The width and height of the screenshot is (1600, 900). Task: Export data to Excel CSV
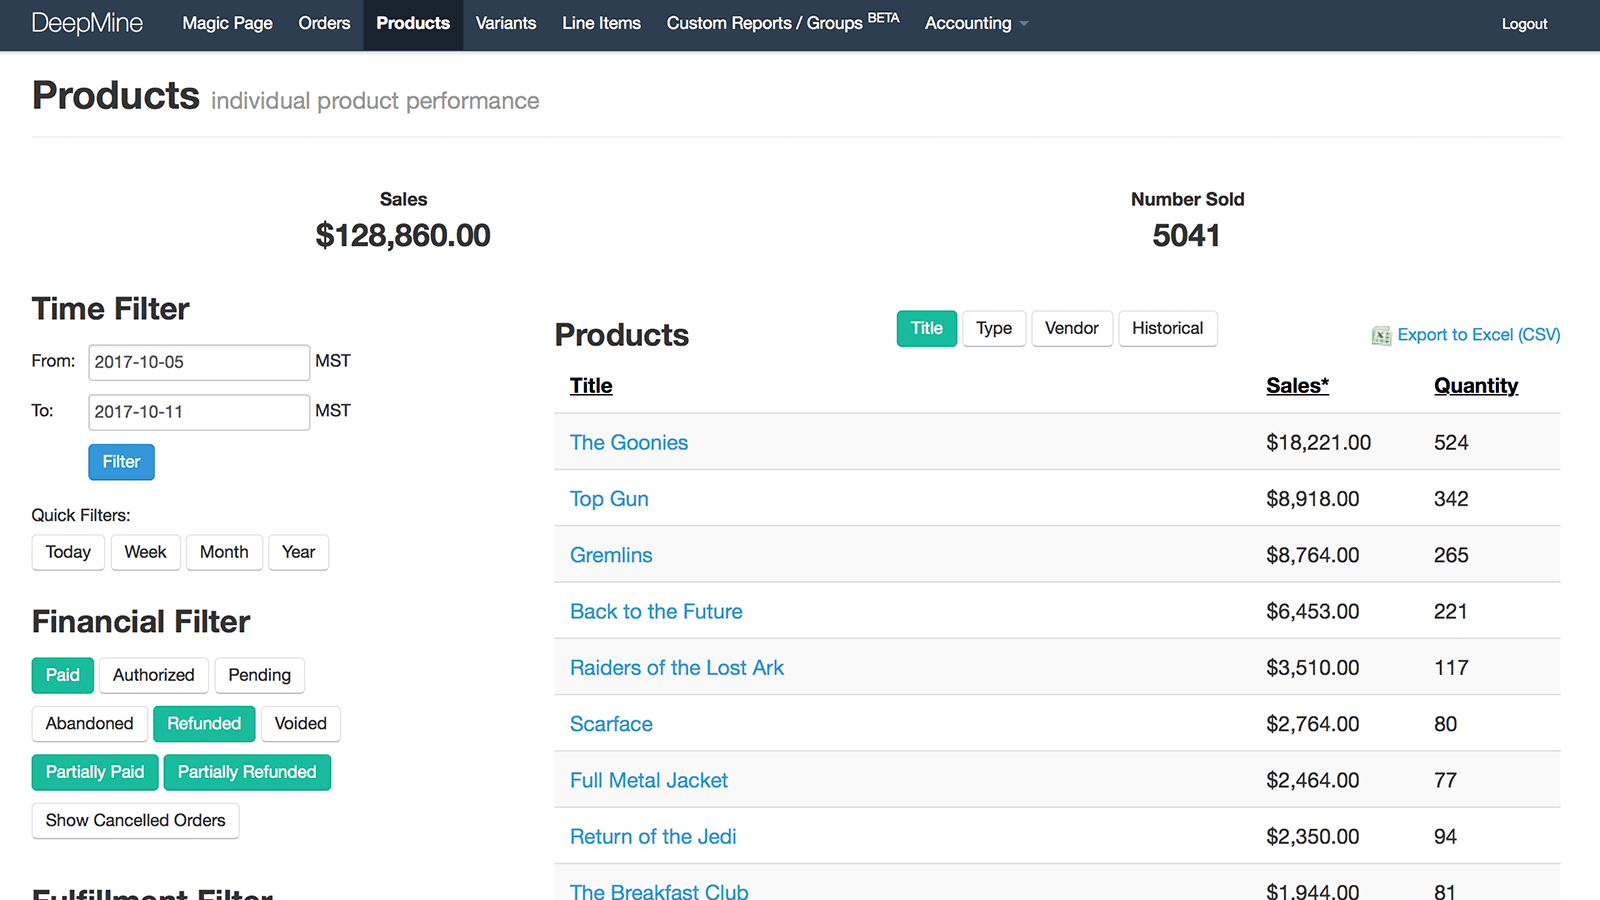(x=1477, y=335)
